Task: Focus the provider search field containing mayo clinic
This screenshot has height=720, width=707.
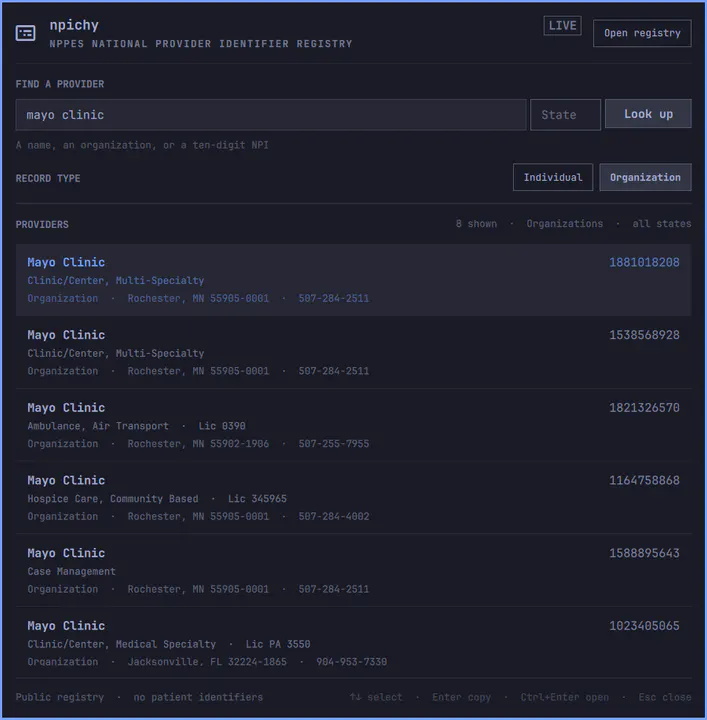Action: click(271, 115)
